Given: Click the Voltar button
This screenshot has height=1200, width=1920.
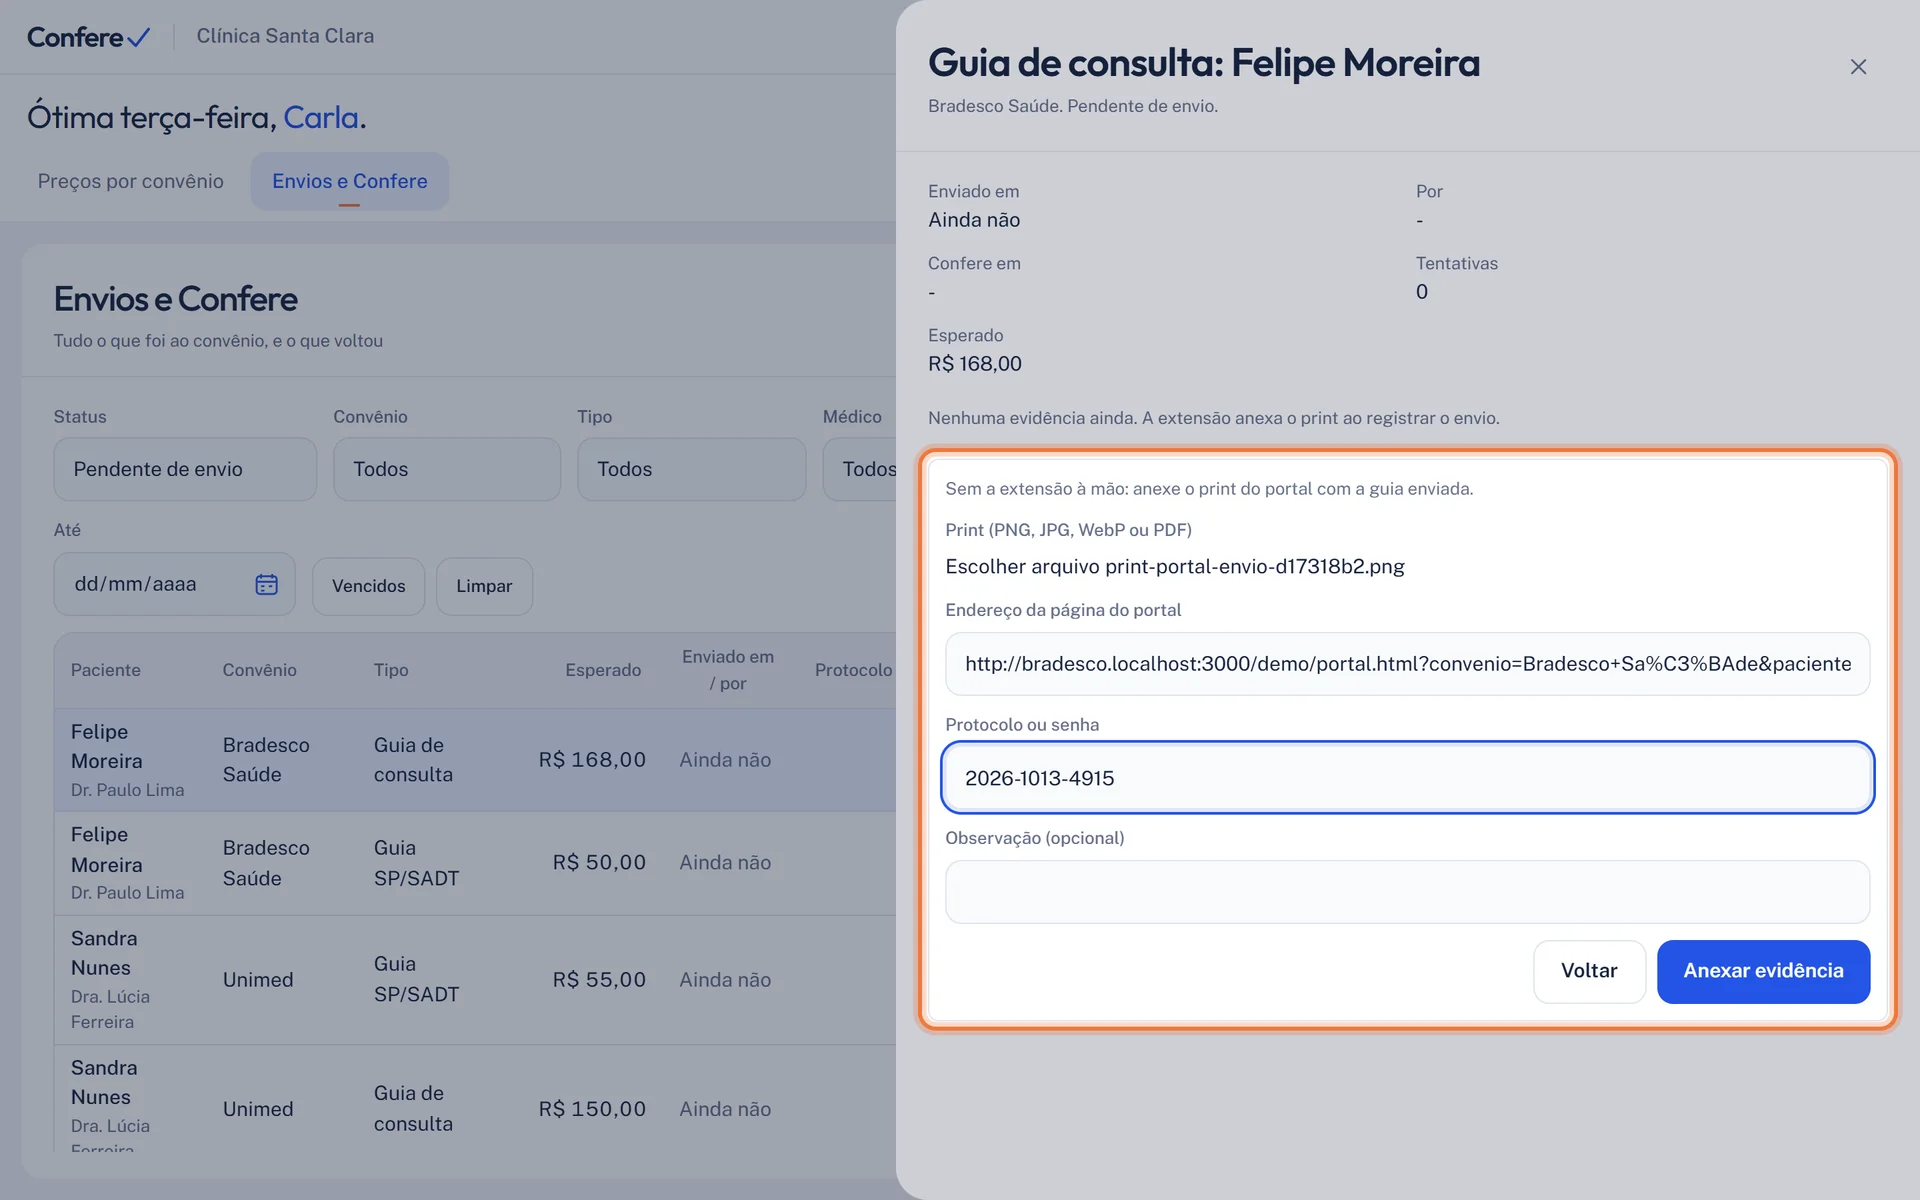Looking at the screenshot, I should pyautogui.click(x=1589, y=971).
